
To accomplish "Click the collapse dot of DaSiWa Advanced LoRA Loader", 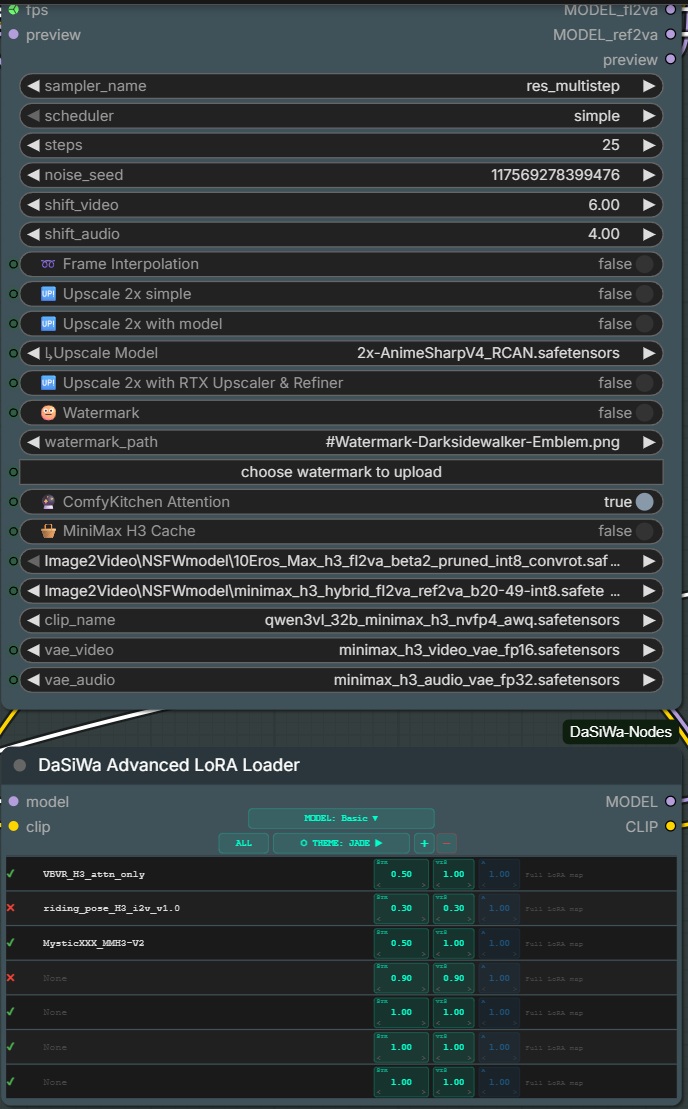I will [20, 765].
